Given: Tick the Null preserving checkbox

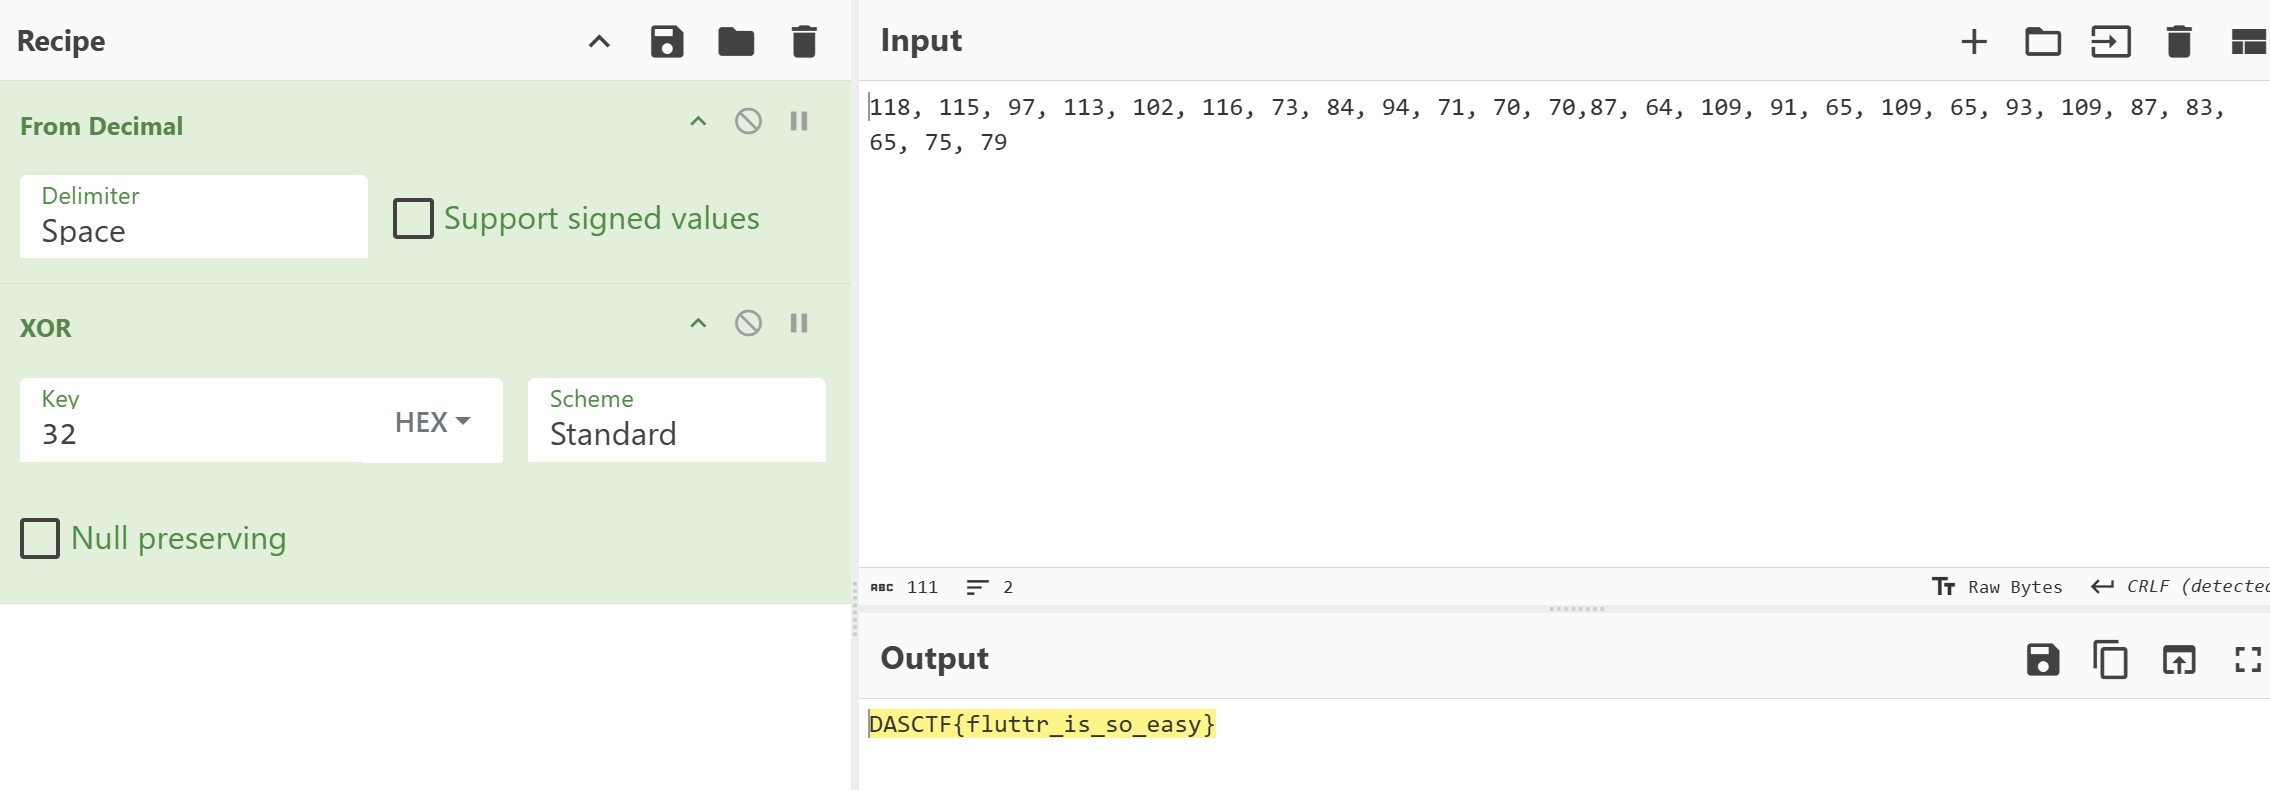Looking at the screenshot, I should (x=40, y=538).
